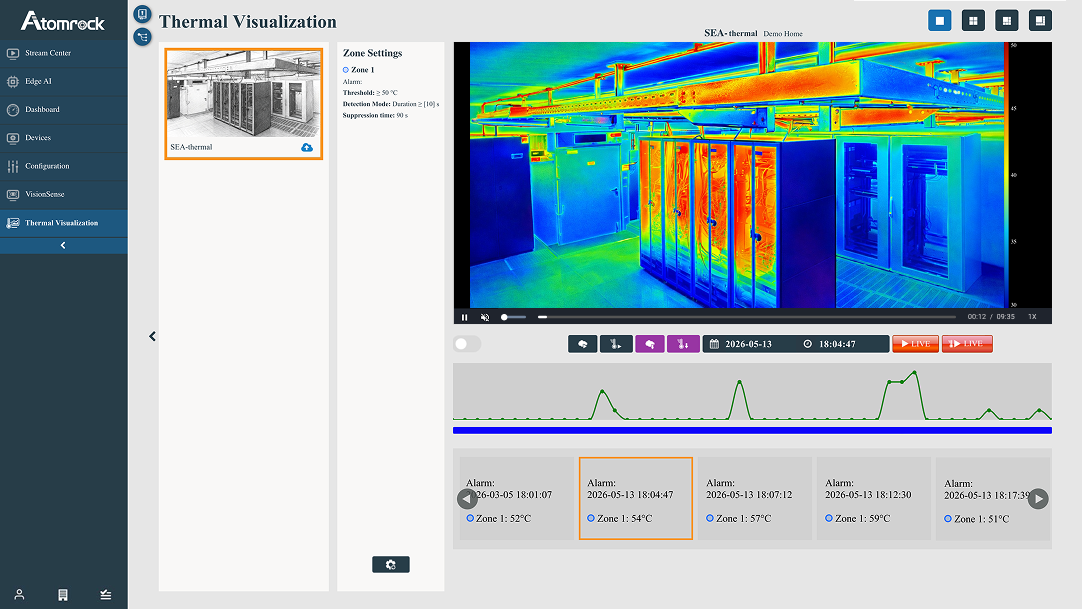The width and height of the screenshot is (1082, 610).
Task: Show previous alarms with the left arrow
Action: point(467,498)
